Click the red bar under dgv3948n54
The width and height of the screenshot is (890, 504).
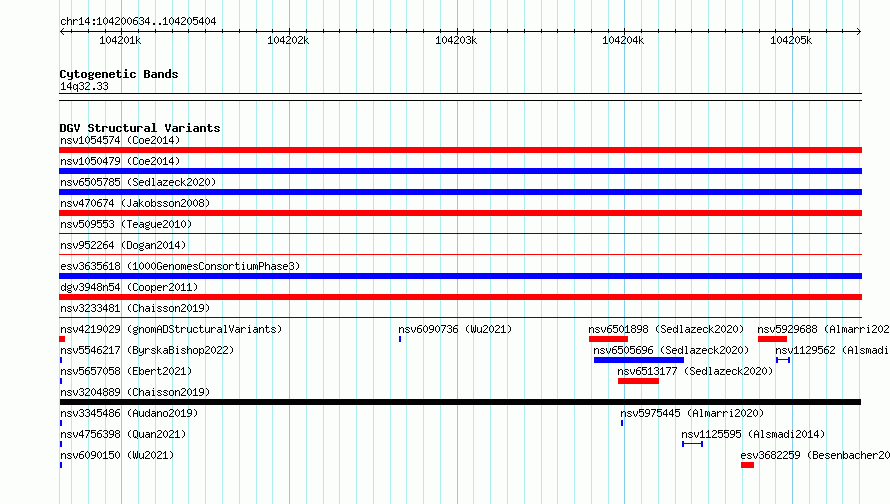(460, 297)
